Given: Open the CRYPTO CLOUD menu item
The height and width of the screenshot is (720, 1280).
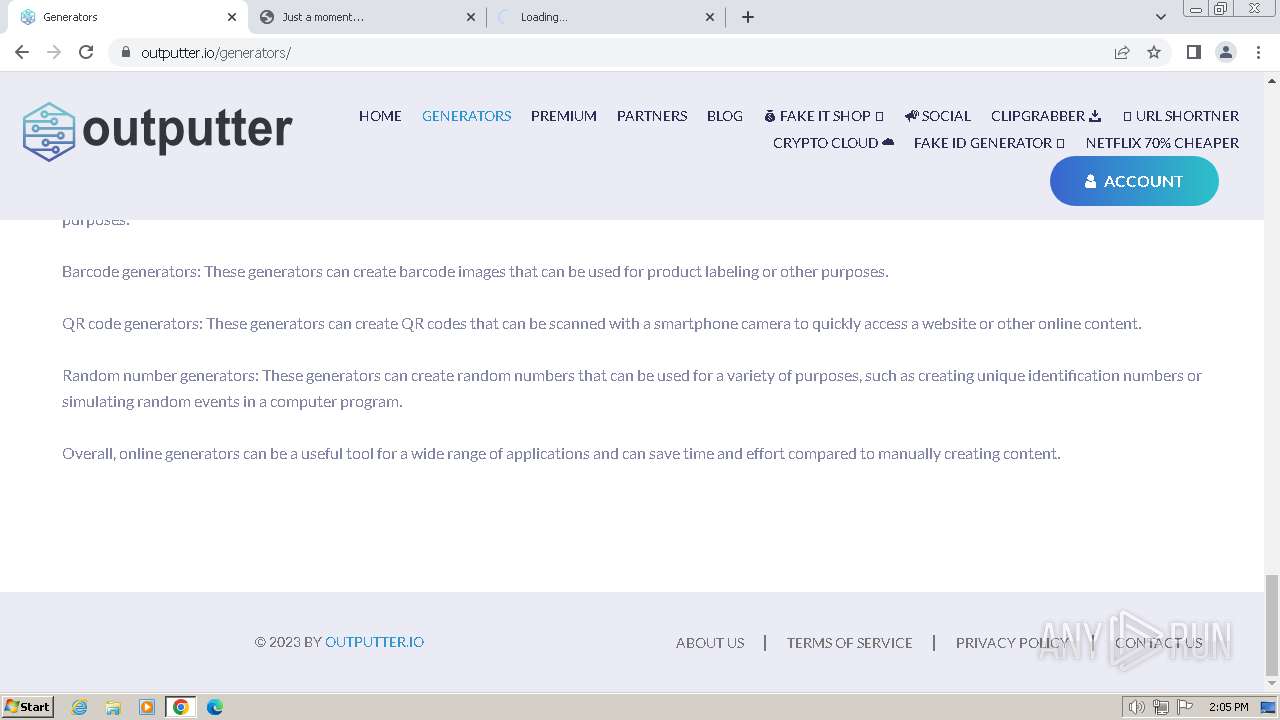Looking at the screenshot, I should pyautogui.click(x=833, y=143).
